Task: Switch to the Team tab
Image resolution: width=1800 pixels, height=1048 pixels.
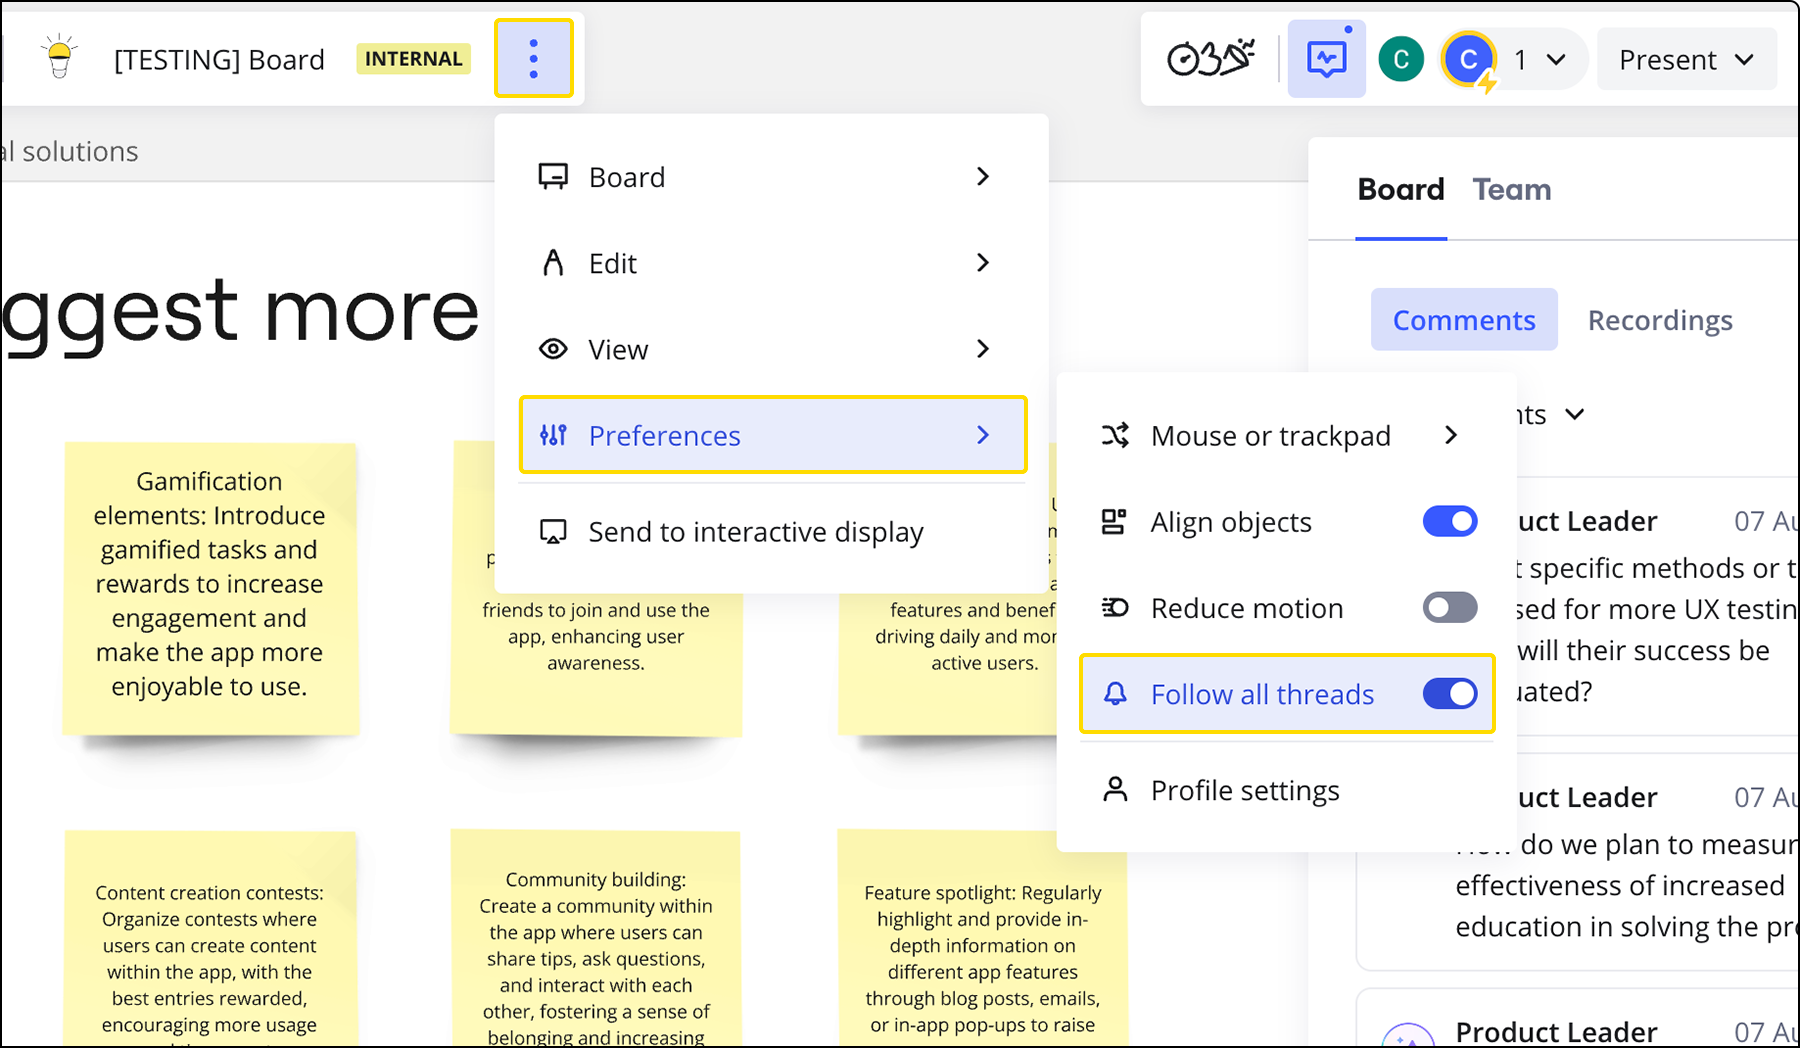Action: [1511, 190]
